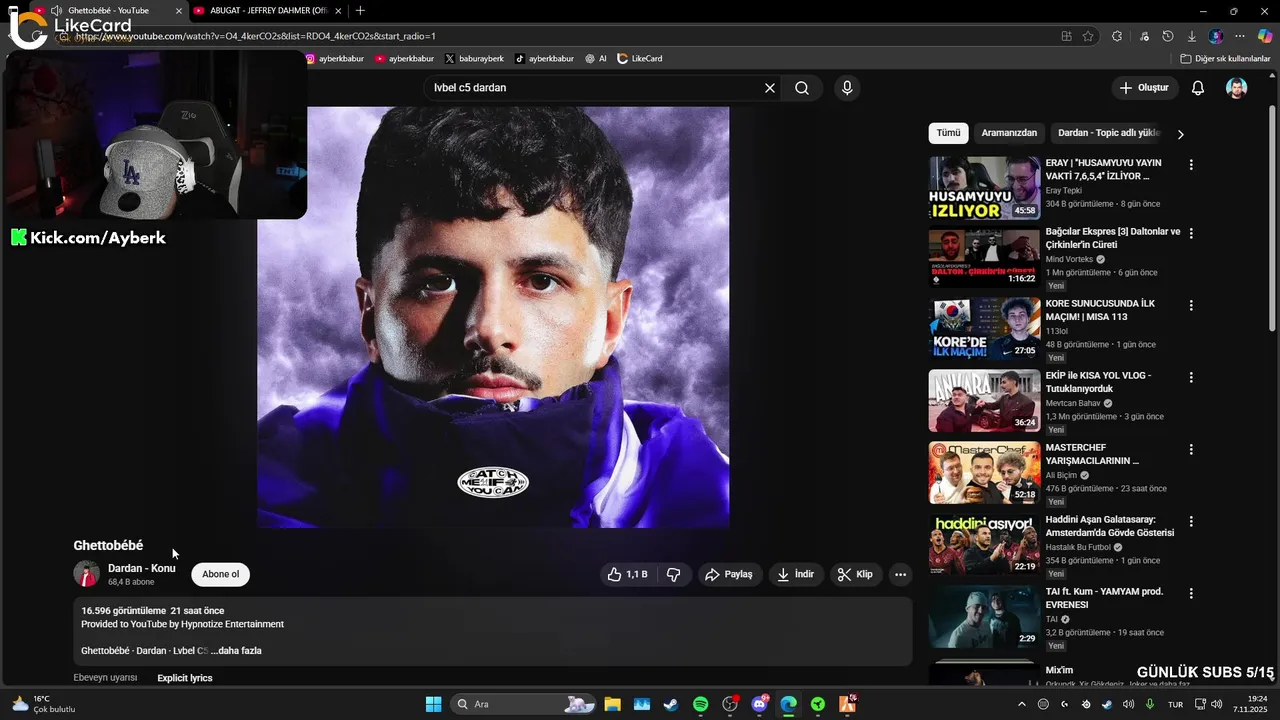
Task: Open Diğer sık kullanılanlar bookmarks folder
Action: [x=1225, y=59]
